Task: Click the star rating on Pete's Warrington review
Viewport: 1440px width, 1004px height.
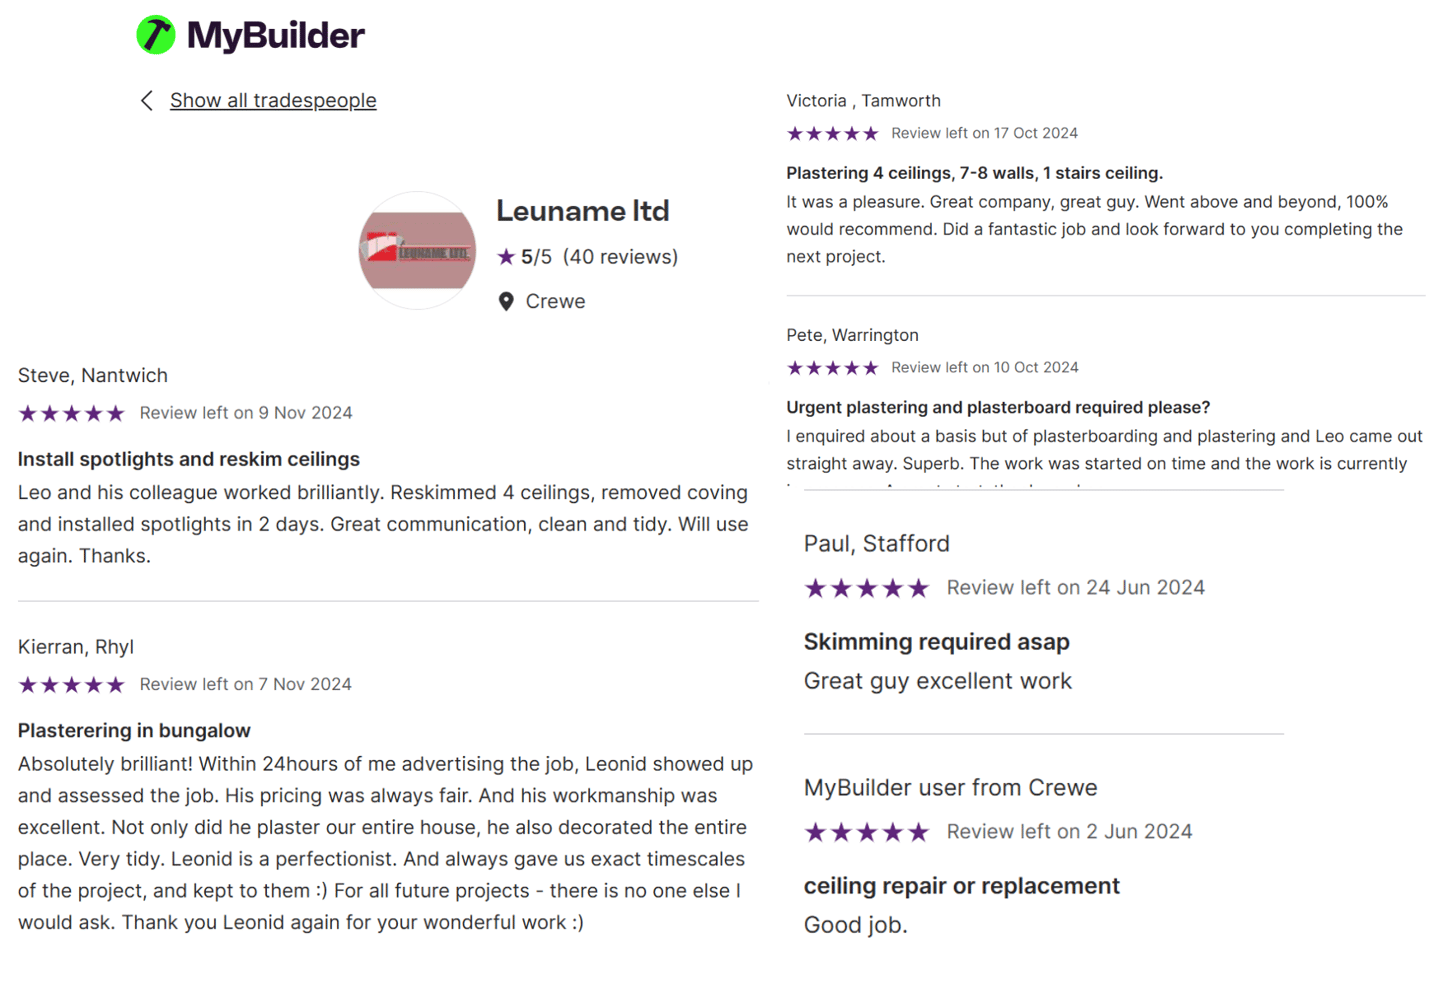Action: (832, 368)
